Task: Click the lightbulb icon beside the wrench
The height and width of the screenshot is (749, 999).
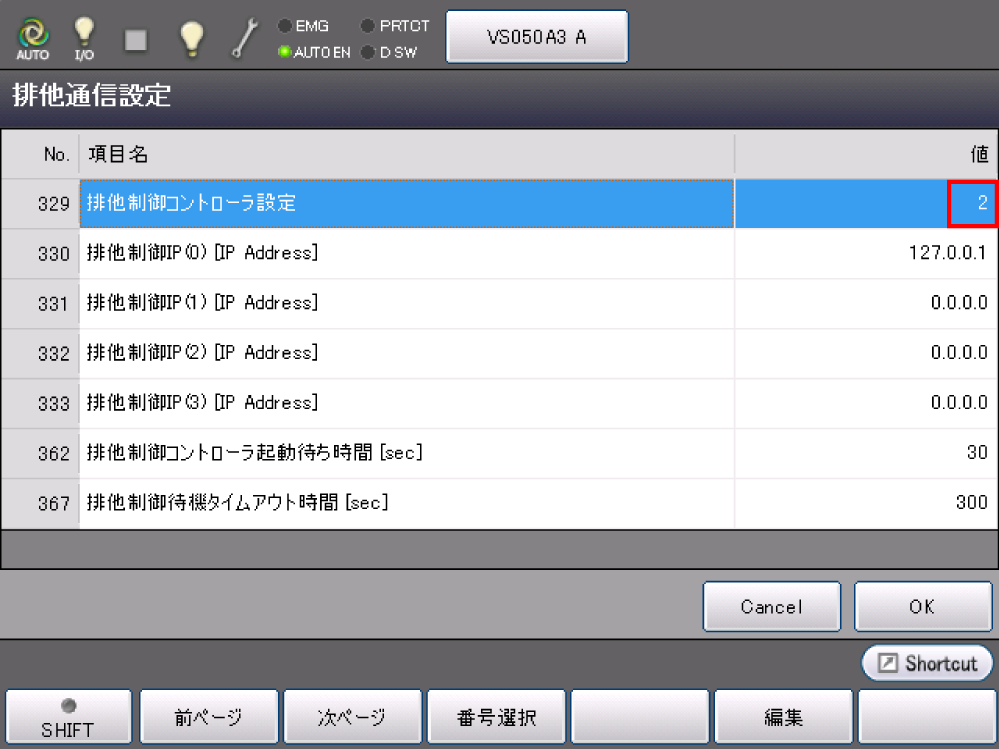Action: pyautogui.click(x=190, y=38)
